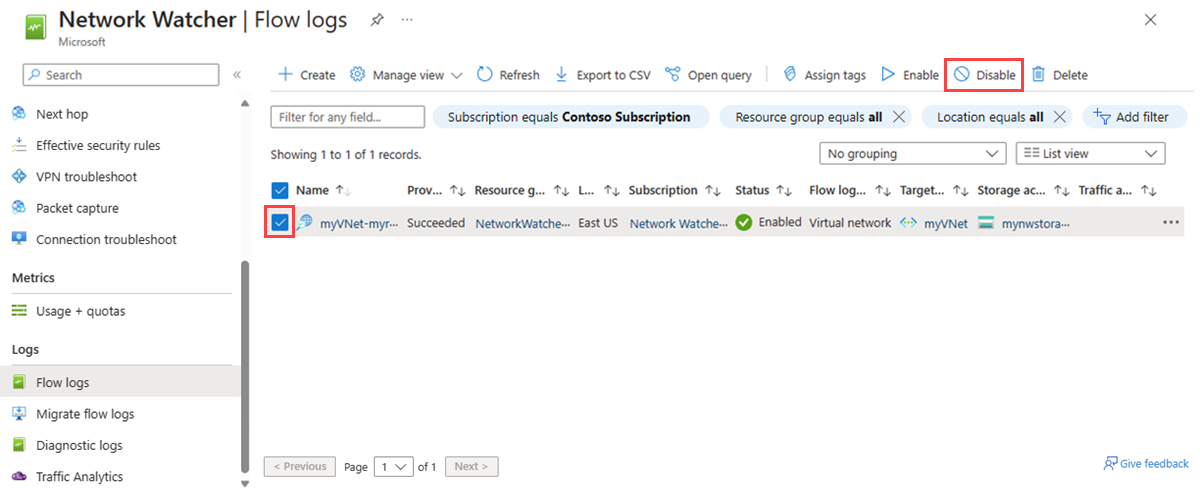The width and height of the screenshot is (1200, 490).
Task: Remove the Location equals all filter
Action: pos(1059,117)
